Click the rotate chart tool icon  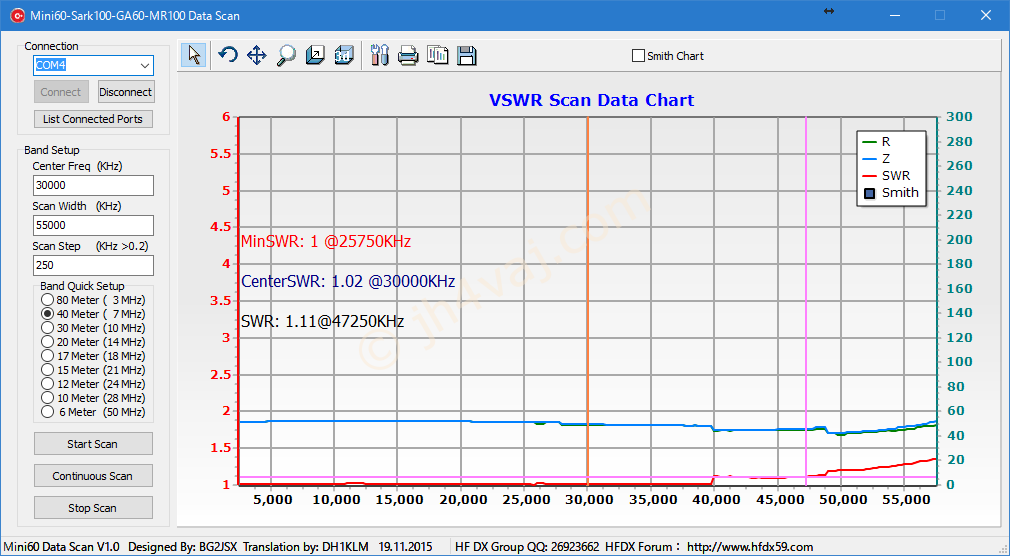coord(227,55)
